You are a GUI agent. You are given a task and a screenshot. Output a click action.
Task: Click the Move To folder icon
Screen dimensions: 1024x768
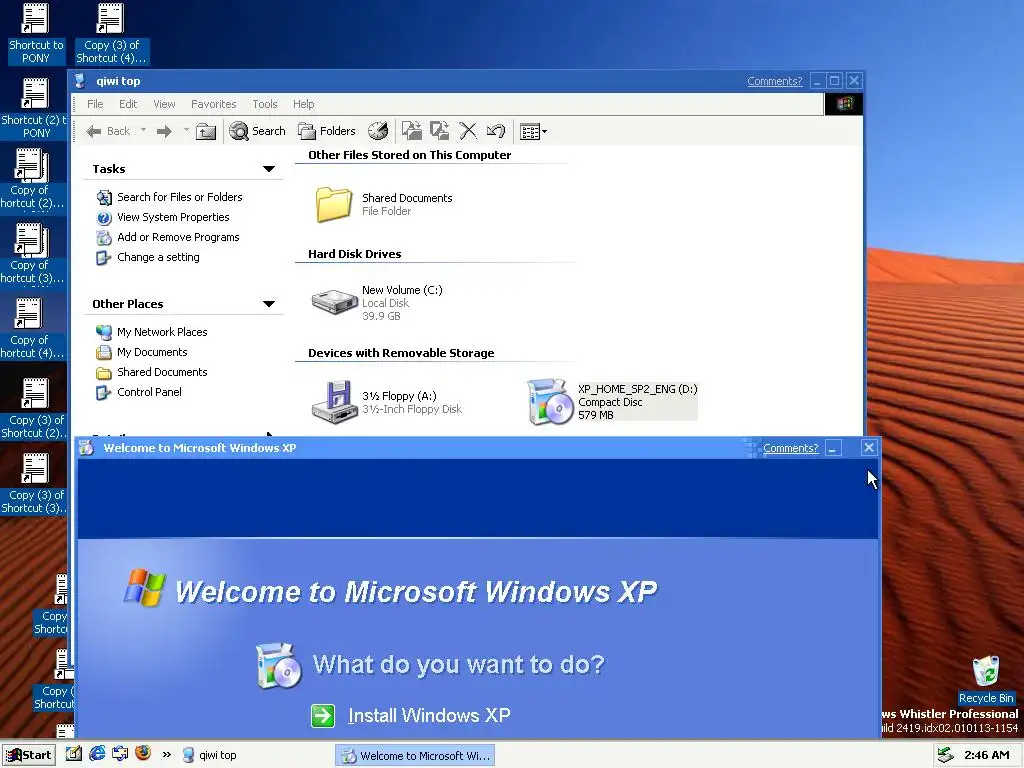(x=411, y=131)
